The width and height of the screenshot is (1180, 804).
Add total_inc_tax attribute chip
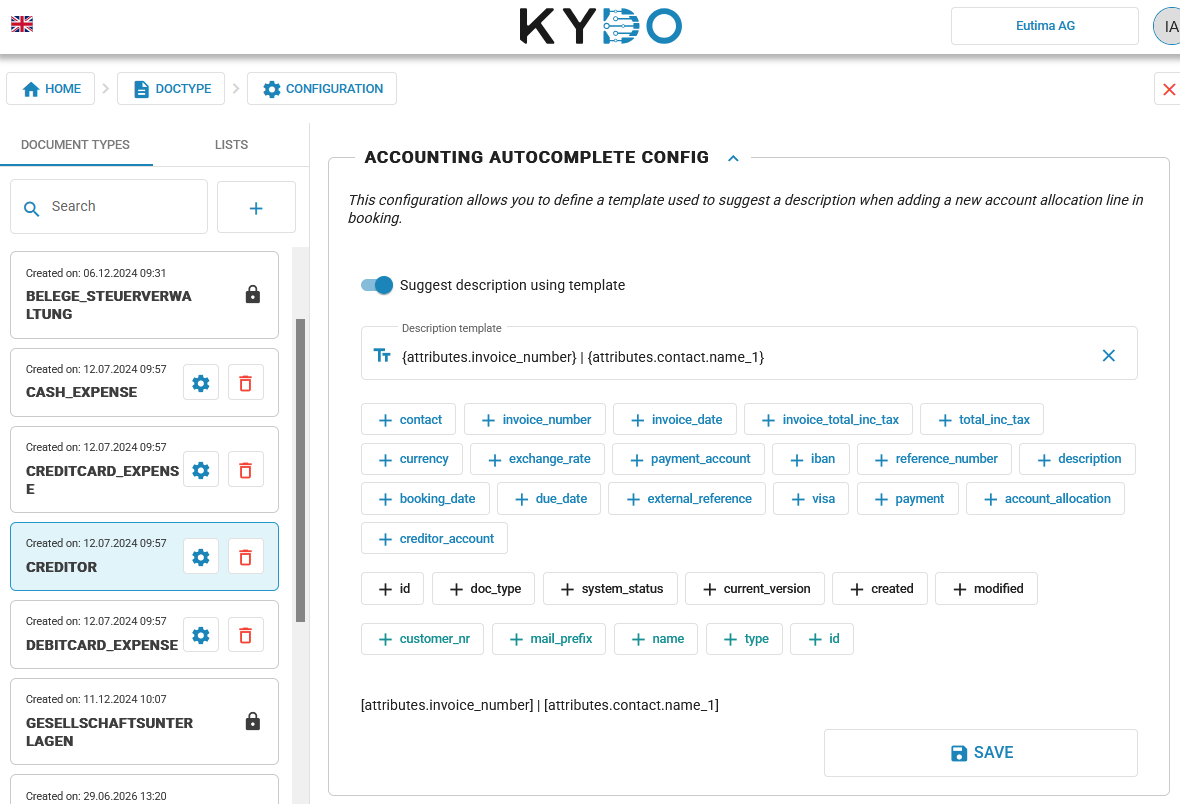(x=982, y=419)
